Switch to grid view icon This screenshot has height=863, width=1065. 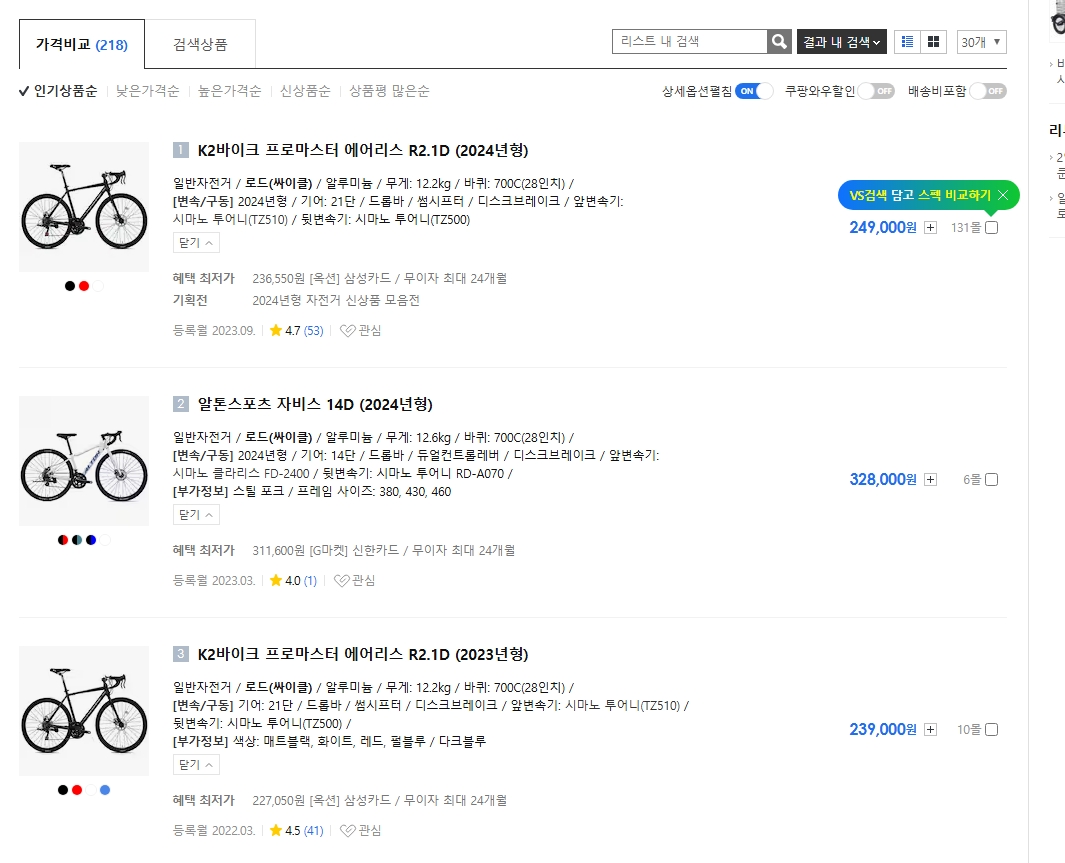pyautogui.click(x=933, y=41)
